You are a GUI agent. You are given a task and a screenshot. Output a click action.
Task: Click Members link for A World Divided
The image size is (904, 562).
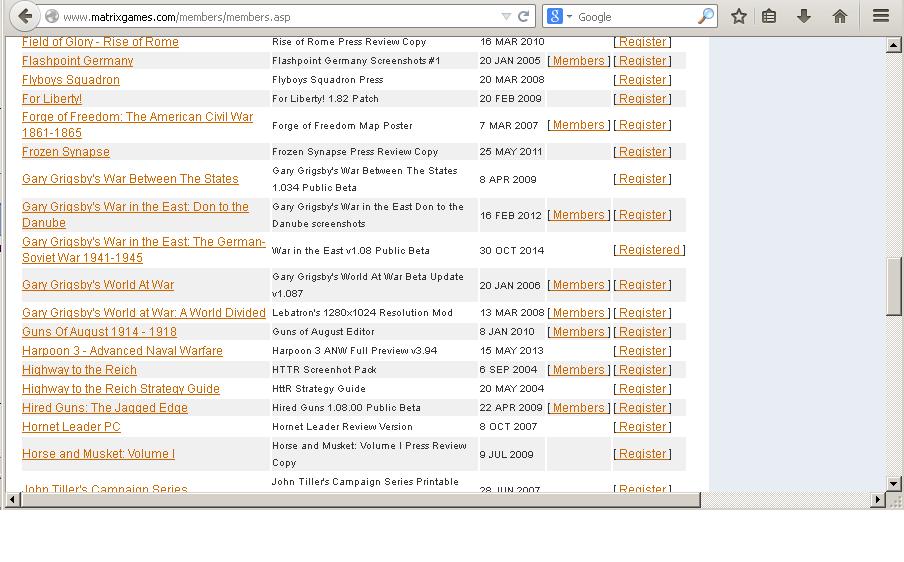(x=578, y=312)
